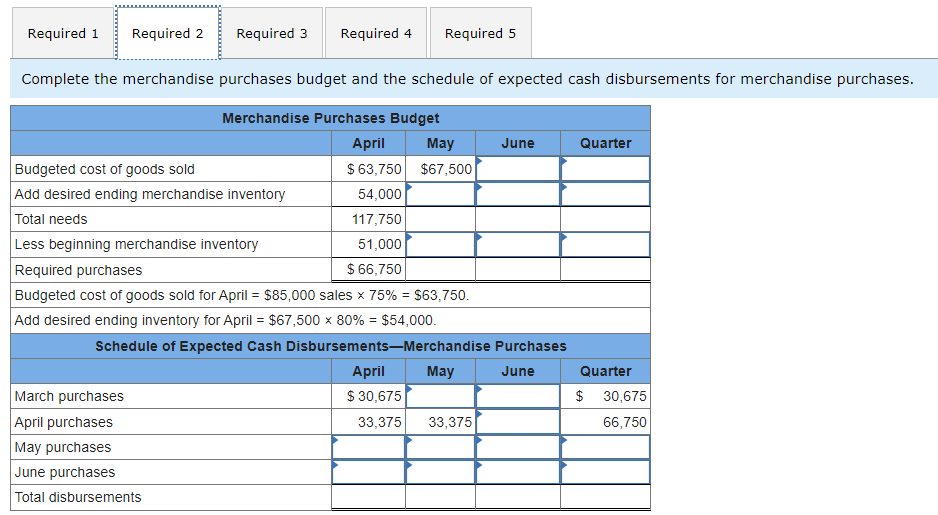Click the June purchases row label
This screenshot has height=515, width=938.
coord(65,473)
